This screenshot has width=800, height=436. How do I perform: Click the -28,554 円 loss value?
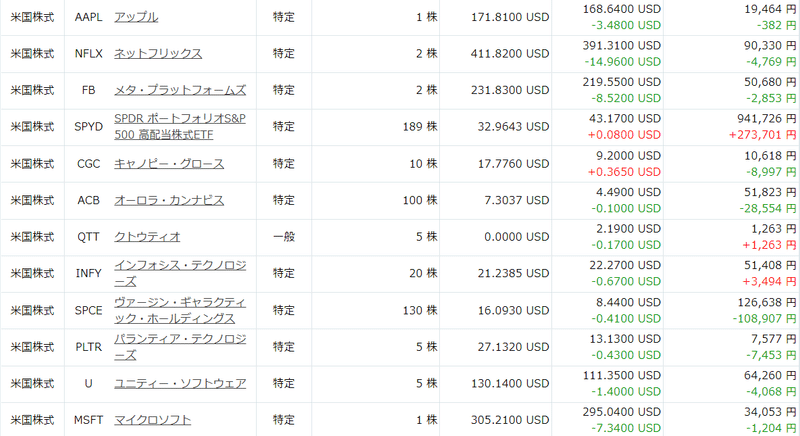(x=767, y=208)
